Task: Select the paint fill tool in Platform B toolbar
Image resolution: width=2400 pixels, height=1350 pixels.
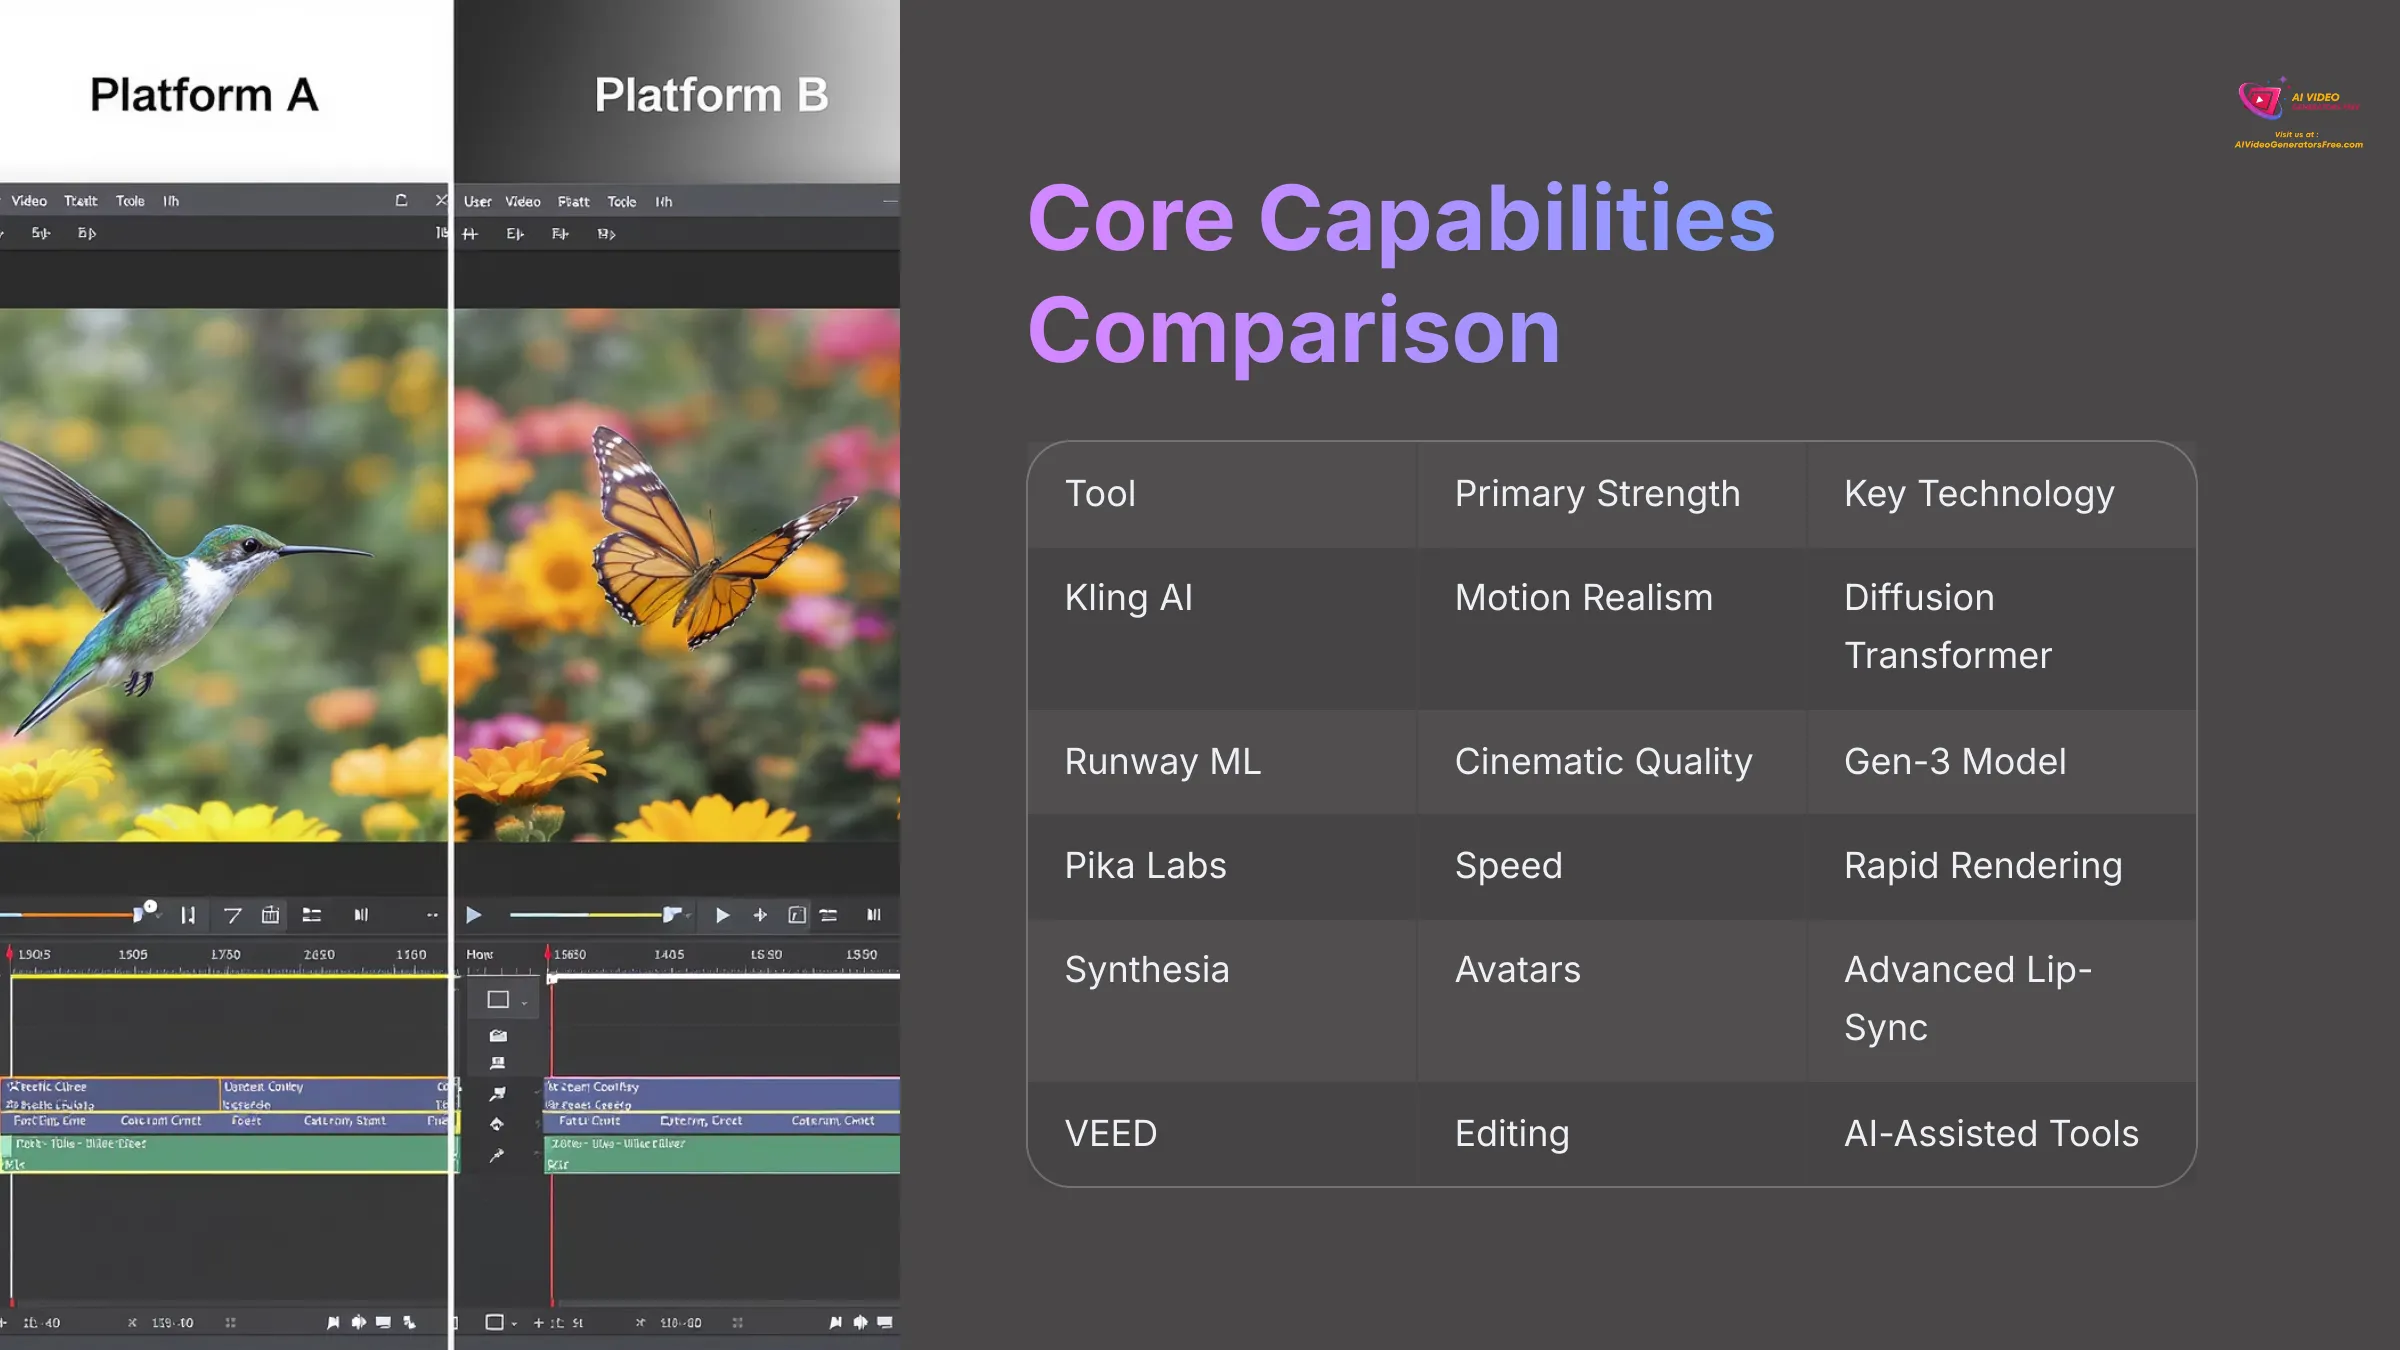Action: tap(497, 1124)
